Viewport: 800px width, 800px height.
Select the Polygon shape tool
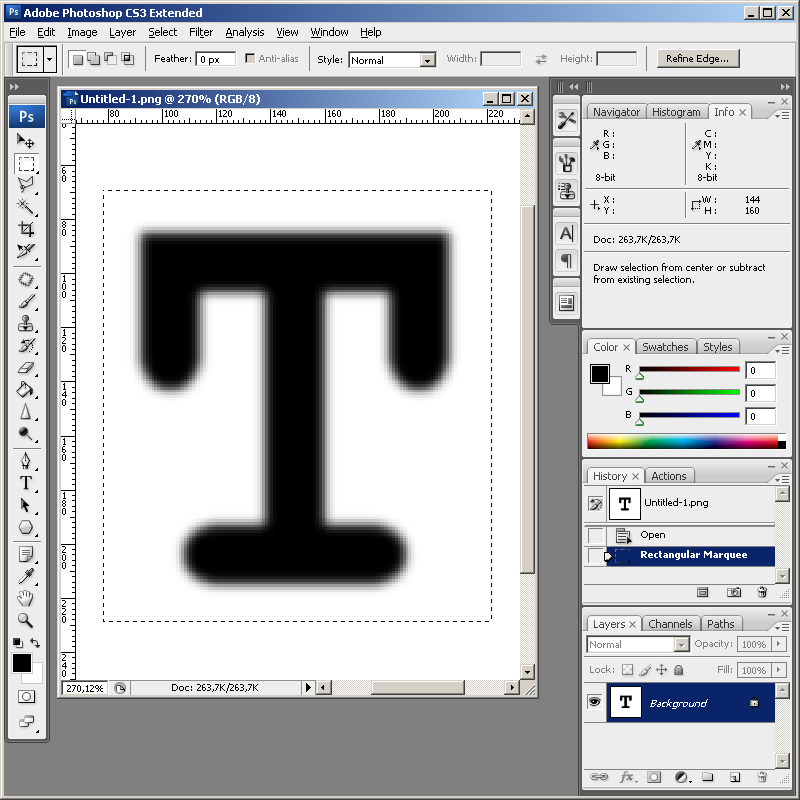(26, 527)
